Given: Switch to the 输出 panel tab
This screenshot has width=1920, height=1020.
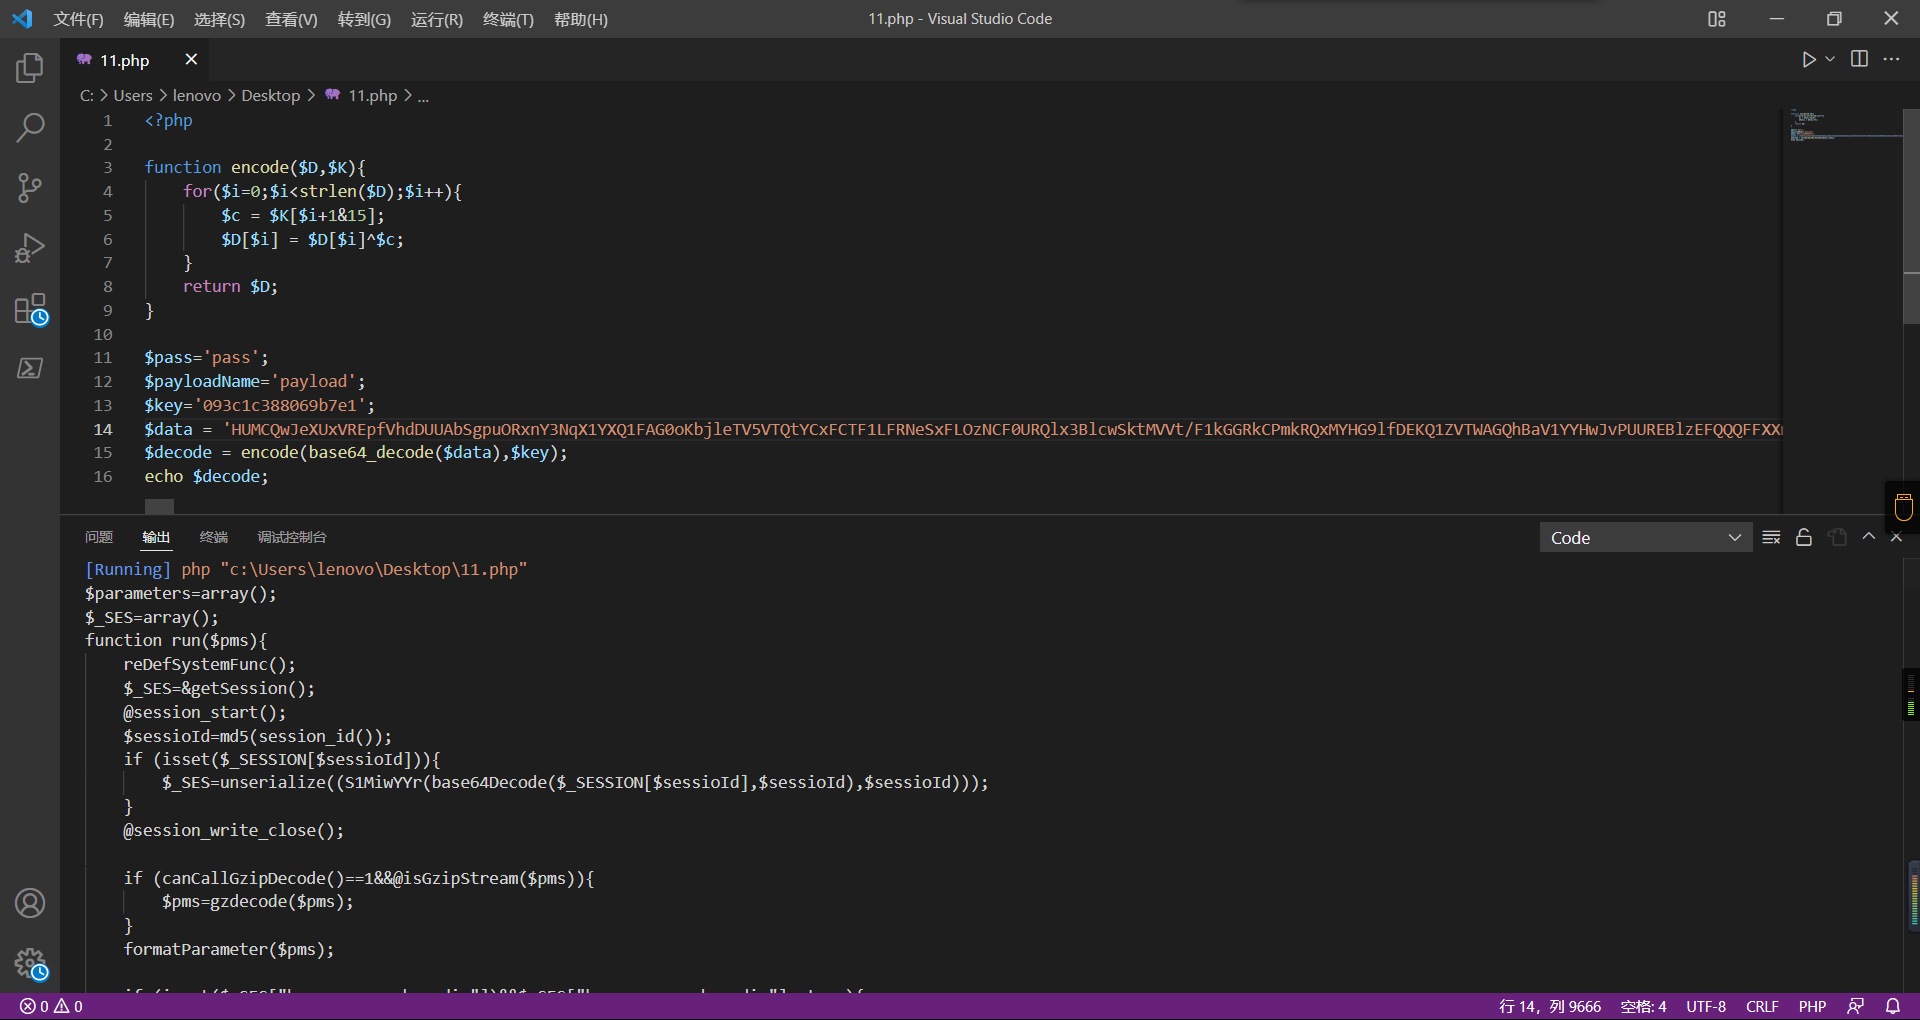Looking at the screenshot, I should 156,537.
